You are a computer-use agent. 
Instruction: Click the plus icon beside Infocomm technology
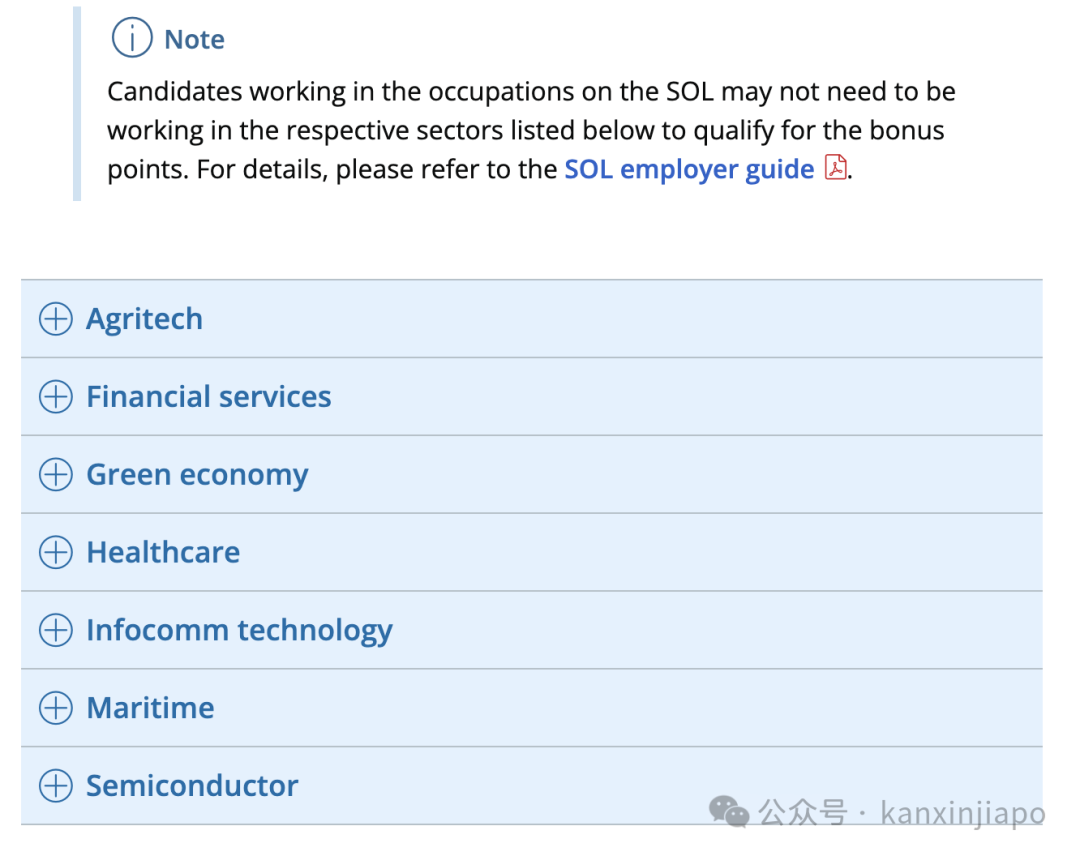pyautogui.click(x=56, y=630)
